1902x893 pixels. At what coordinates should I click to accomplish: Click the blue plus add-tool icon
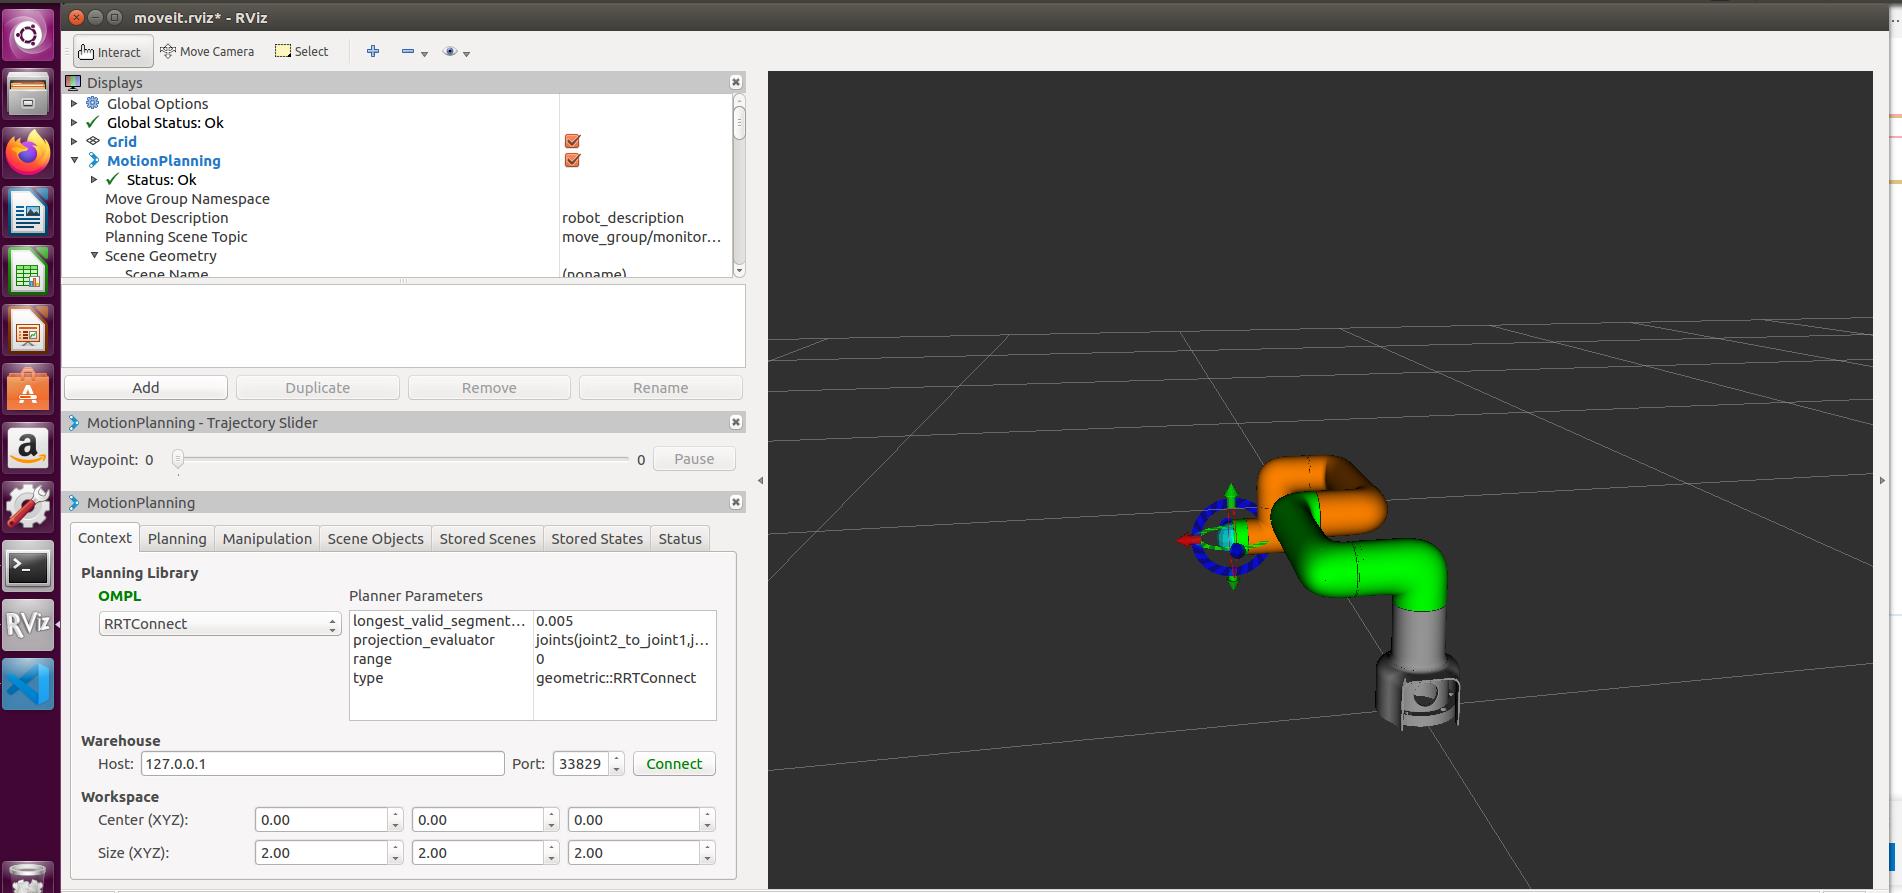tap(373, 52)
